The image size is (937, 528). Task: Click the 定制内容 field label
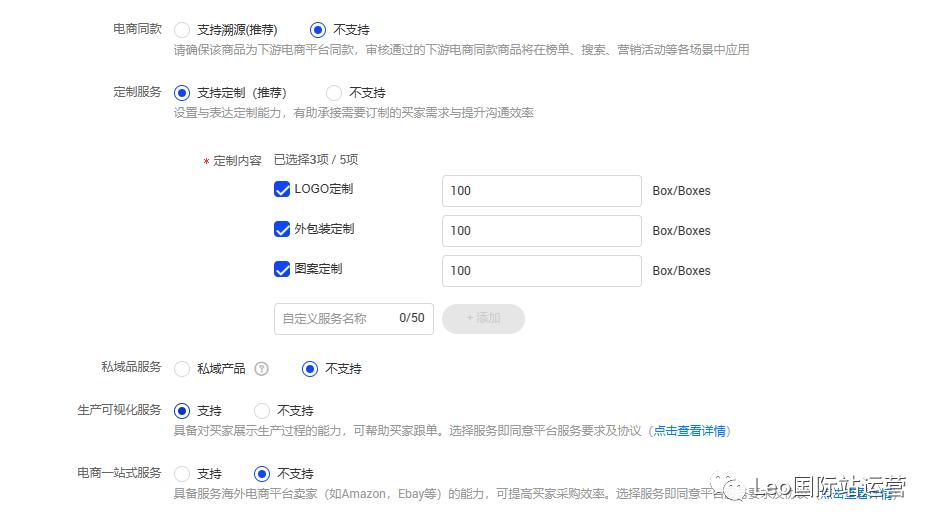(x=237, y=161)
